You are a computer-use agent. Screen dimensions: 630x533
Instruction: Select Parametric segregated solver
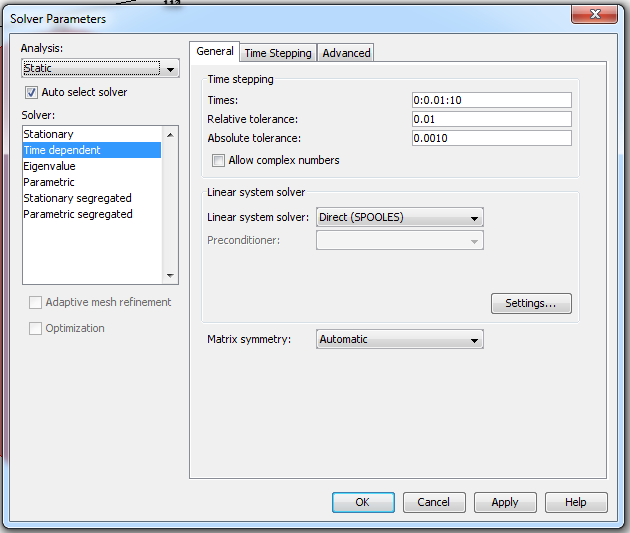92,214
